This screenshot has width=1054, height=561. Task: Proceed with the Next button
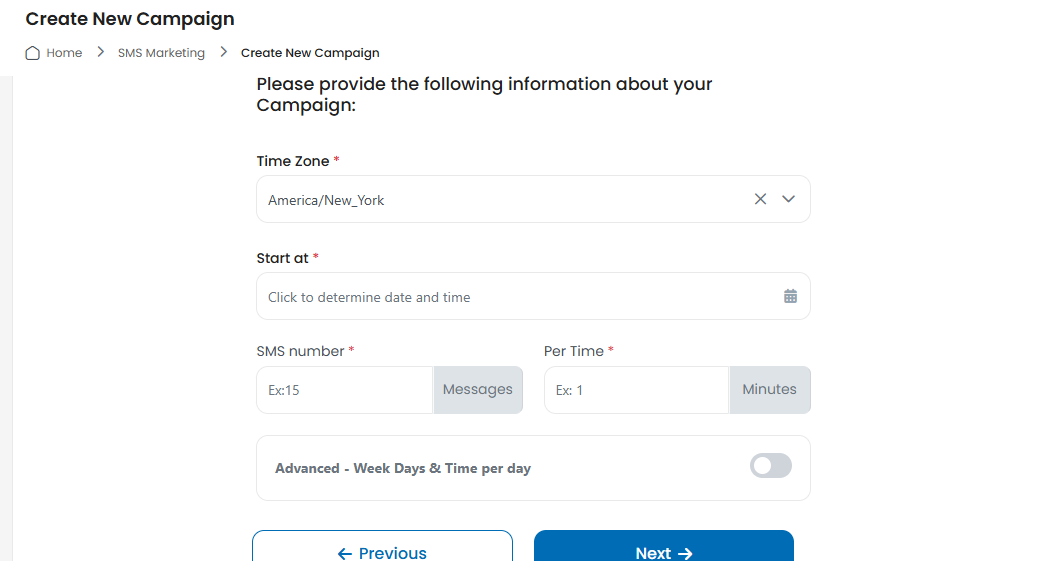tap(664, 546)
